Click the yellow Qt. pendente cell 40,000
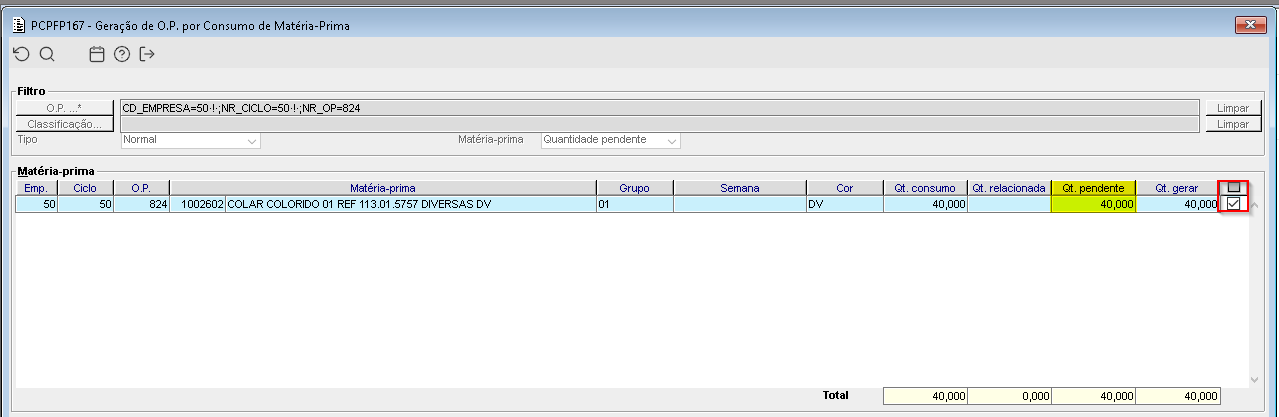This screenshot has height=417, width=1279. pos(1094,204)
